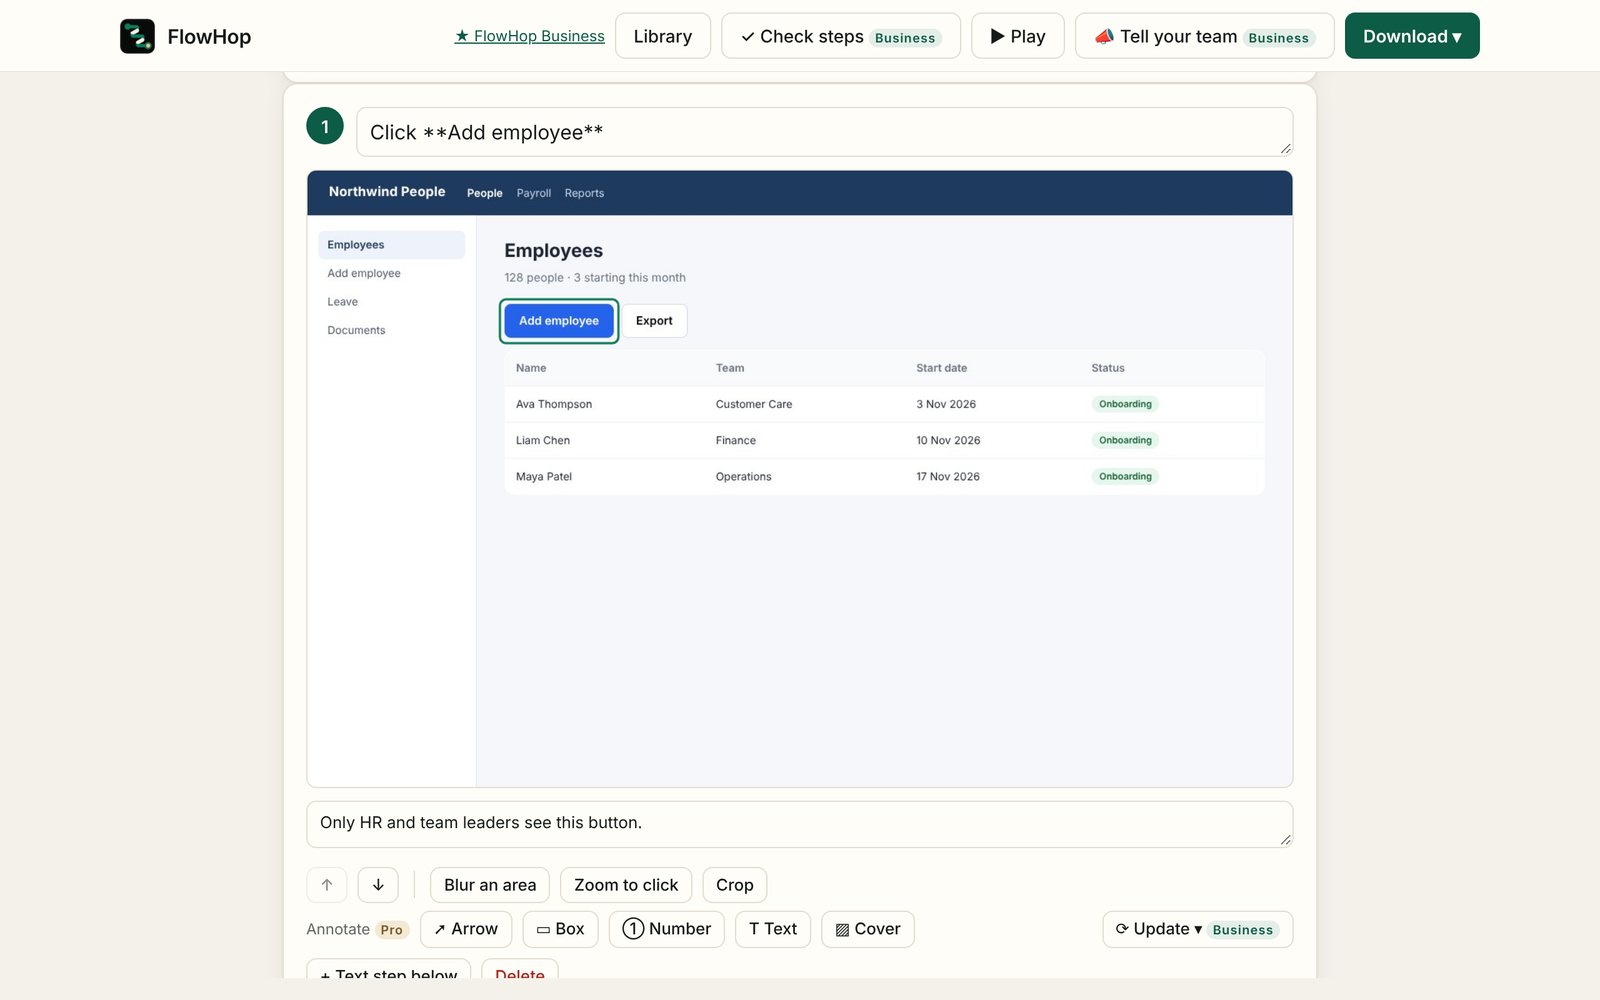Crop the step screenshot

(x=735, y=885)
